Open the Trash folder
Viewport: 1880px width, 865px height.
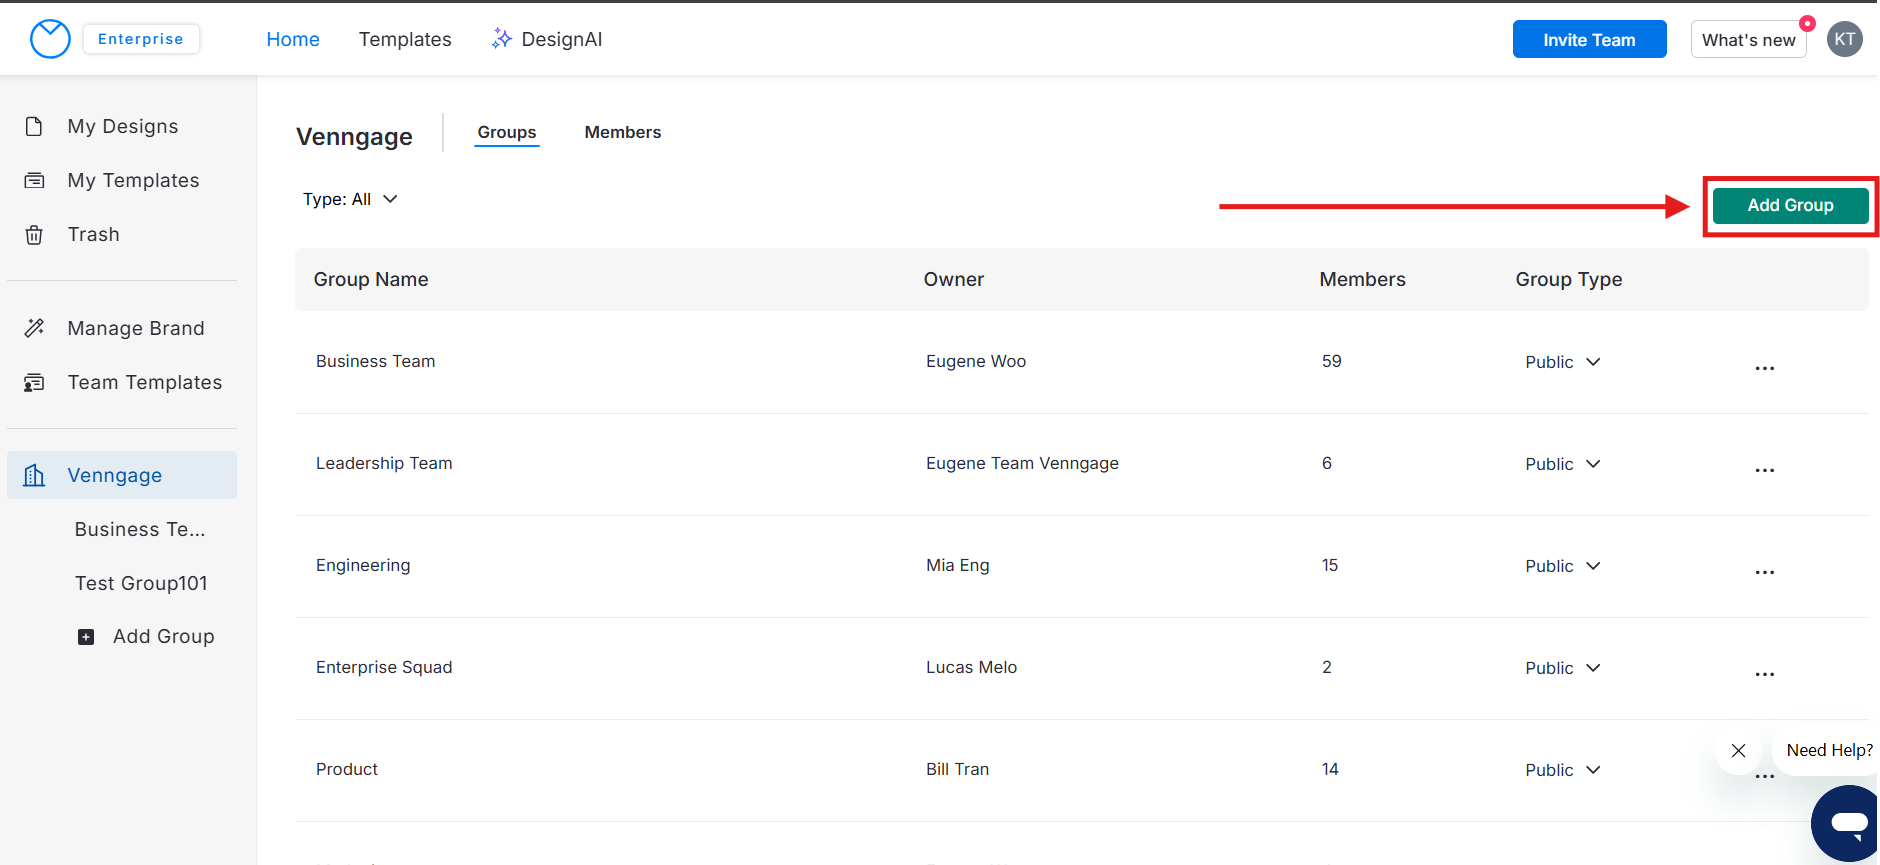click(93, 234)
